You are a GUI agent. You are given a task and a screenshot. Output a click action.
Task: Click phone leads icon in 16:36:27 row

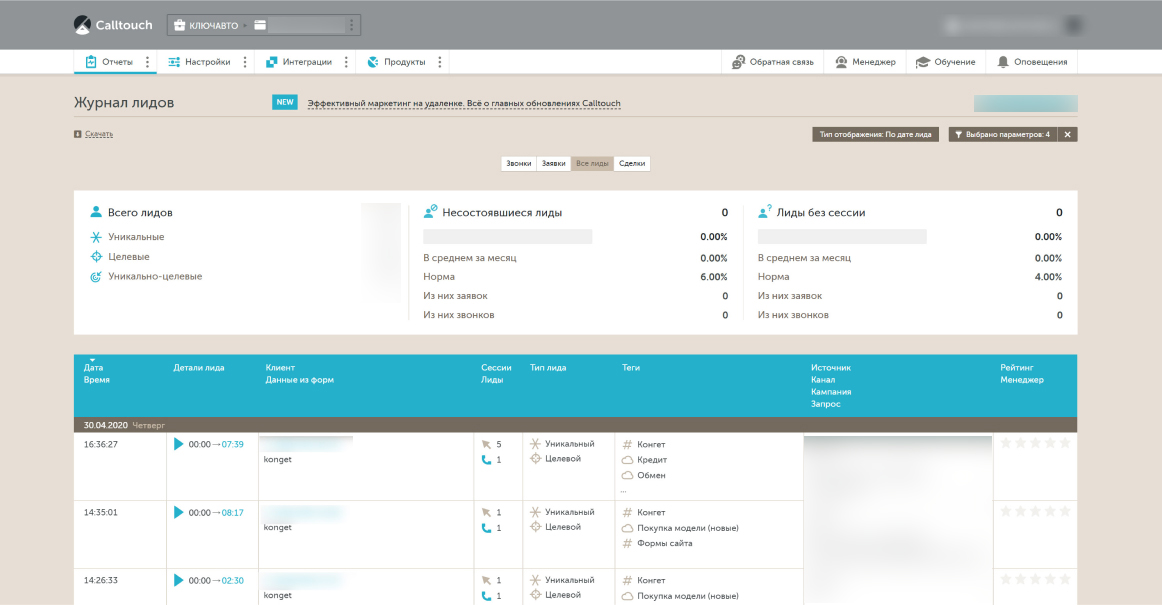pos(486,460)
